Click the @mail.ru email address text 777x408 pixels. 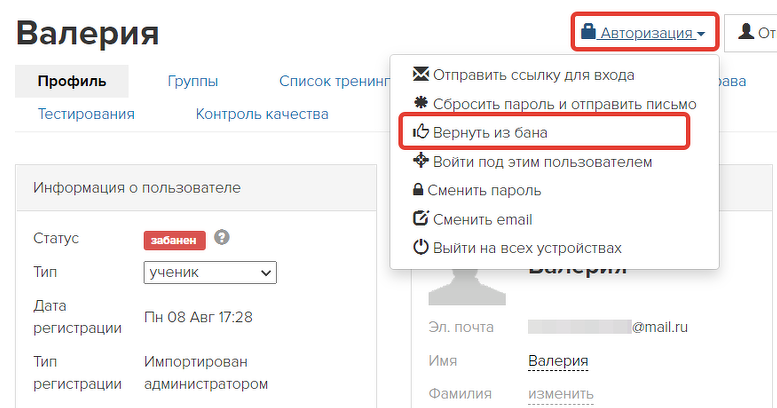click(x=660, y=327)
